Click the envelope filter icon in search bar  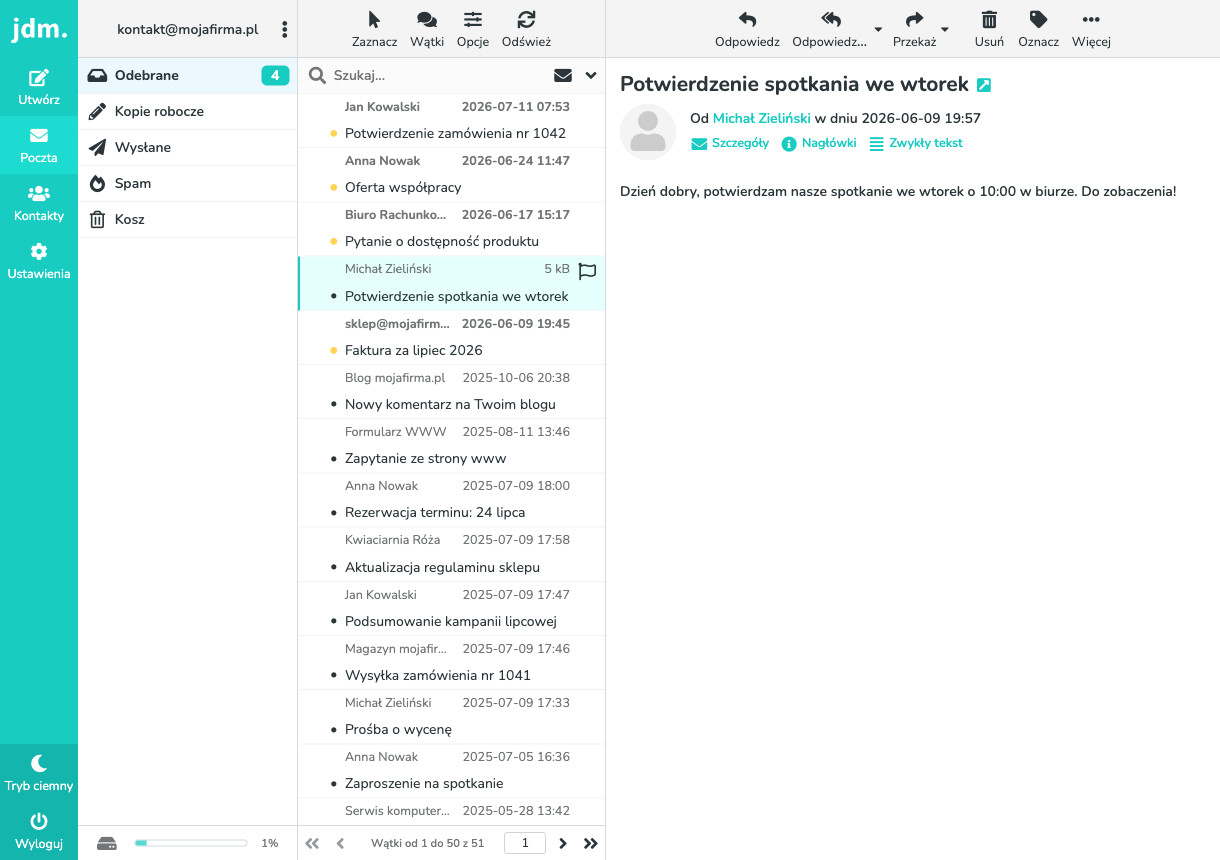[x=563, y=75]
